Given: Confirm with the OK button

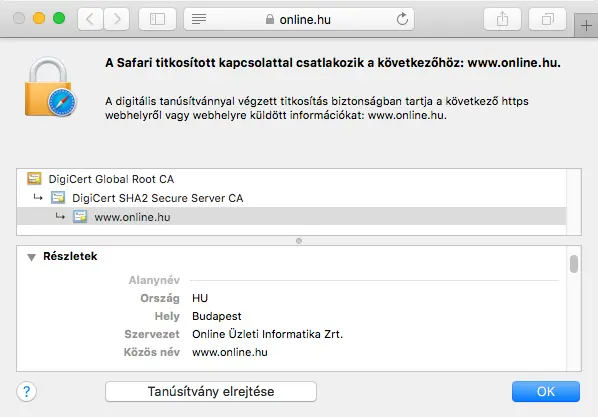Looking at the screenshot, I should pyautogui.click(x=546, y=391).
